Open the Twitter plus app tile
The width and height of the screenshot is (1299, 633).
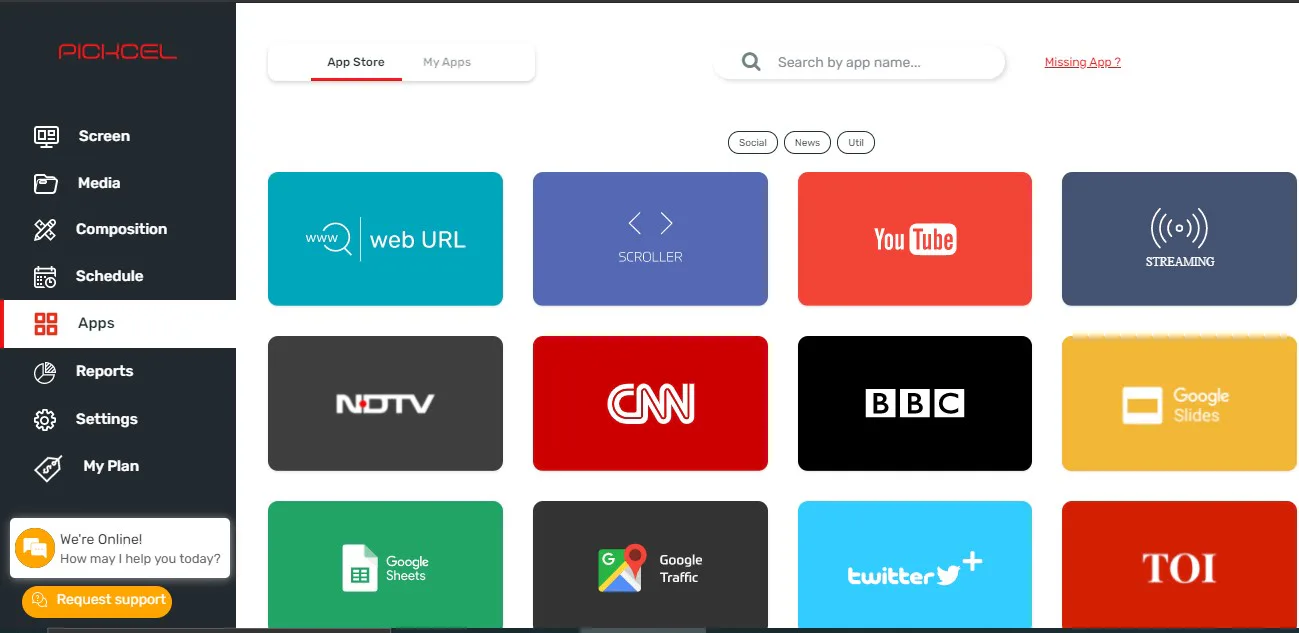pyautogui.click(x=915, y=565)
